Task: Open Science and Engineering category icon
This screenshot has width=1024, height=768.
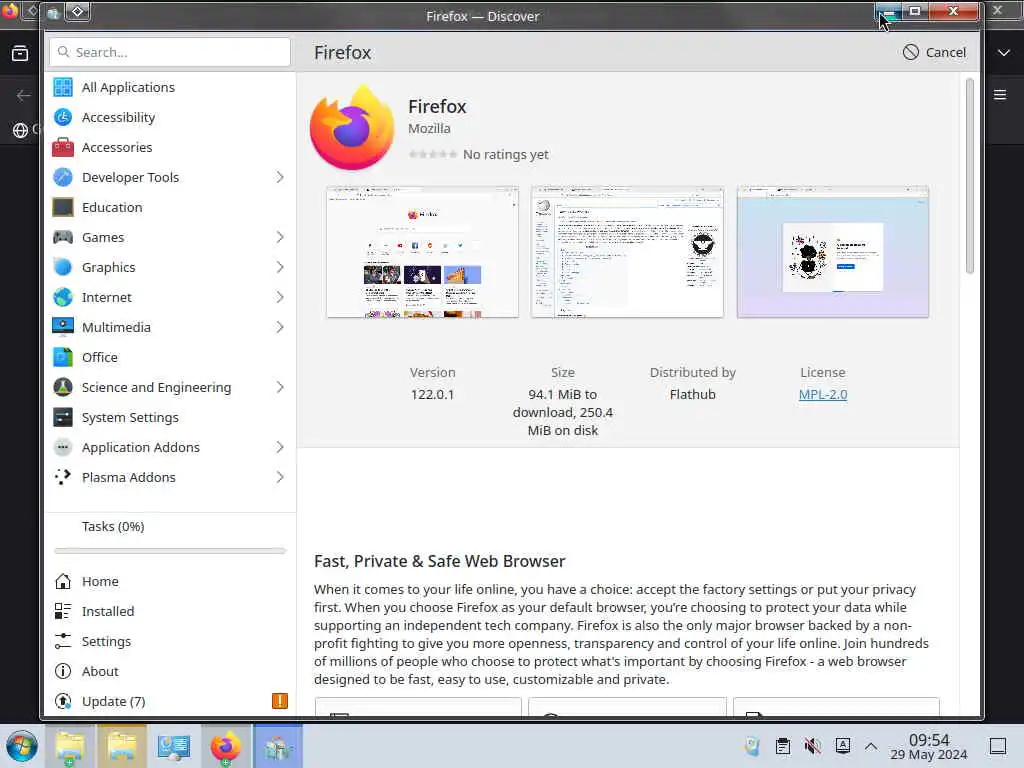Action: (x=63, y=387)
